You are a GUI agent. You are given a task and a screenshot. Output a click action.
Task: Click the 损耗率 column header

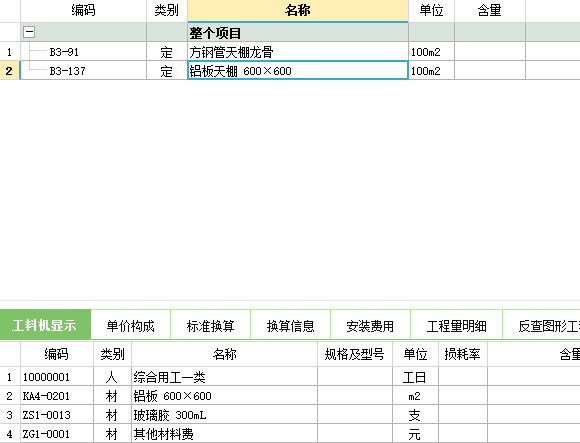463,354
